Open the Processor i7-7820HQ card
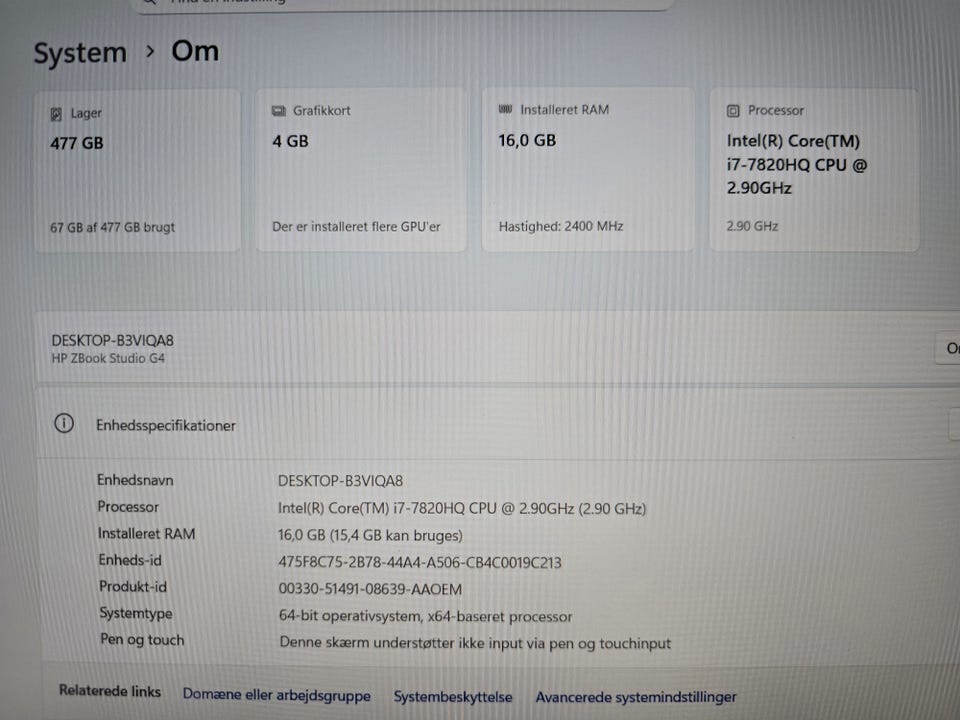Viewport: 960px width, 720px height. click(814, 170)
